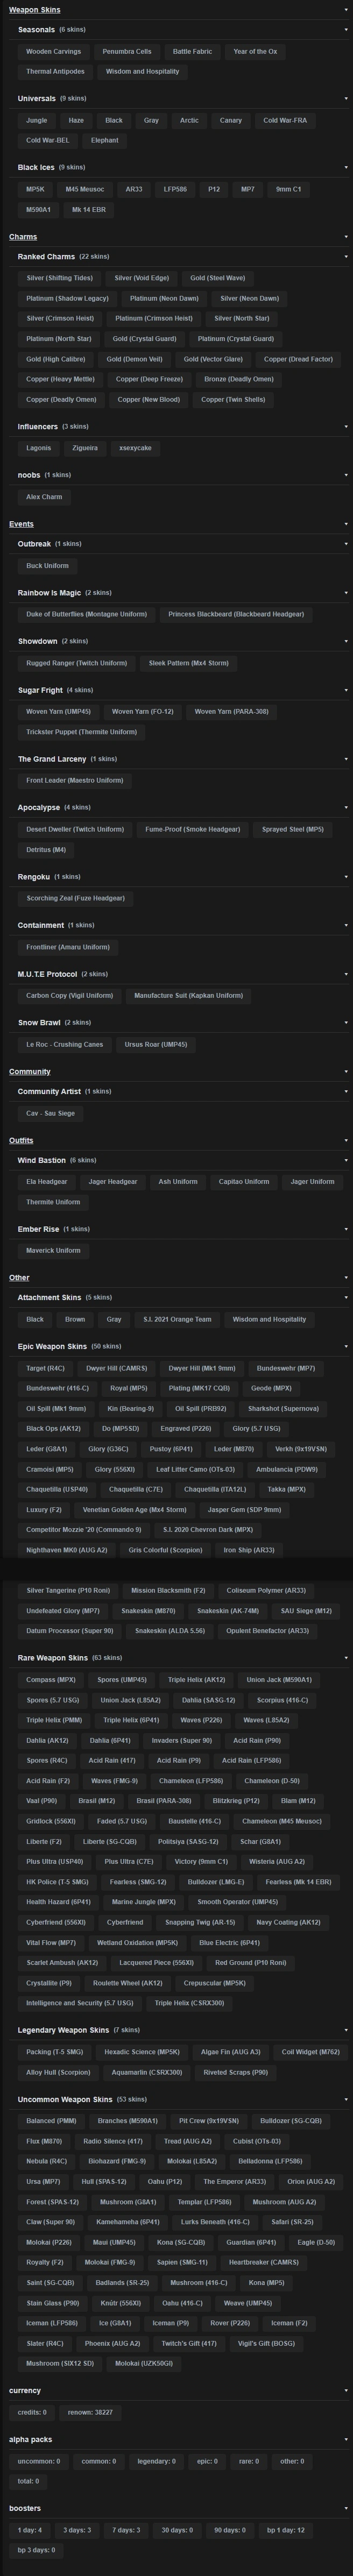
Task: Select the MP5K Black Ice tag
Action: 35,189
